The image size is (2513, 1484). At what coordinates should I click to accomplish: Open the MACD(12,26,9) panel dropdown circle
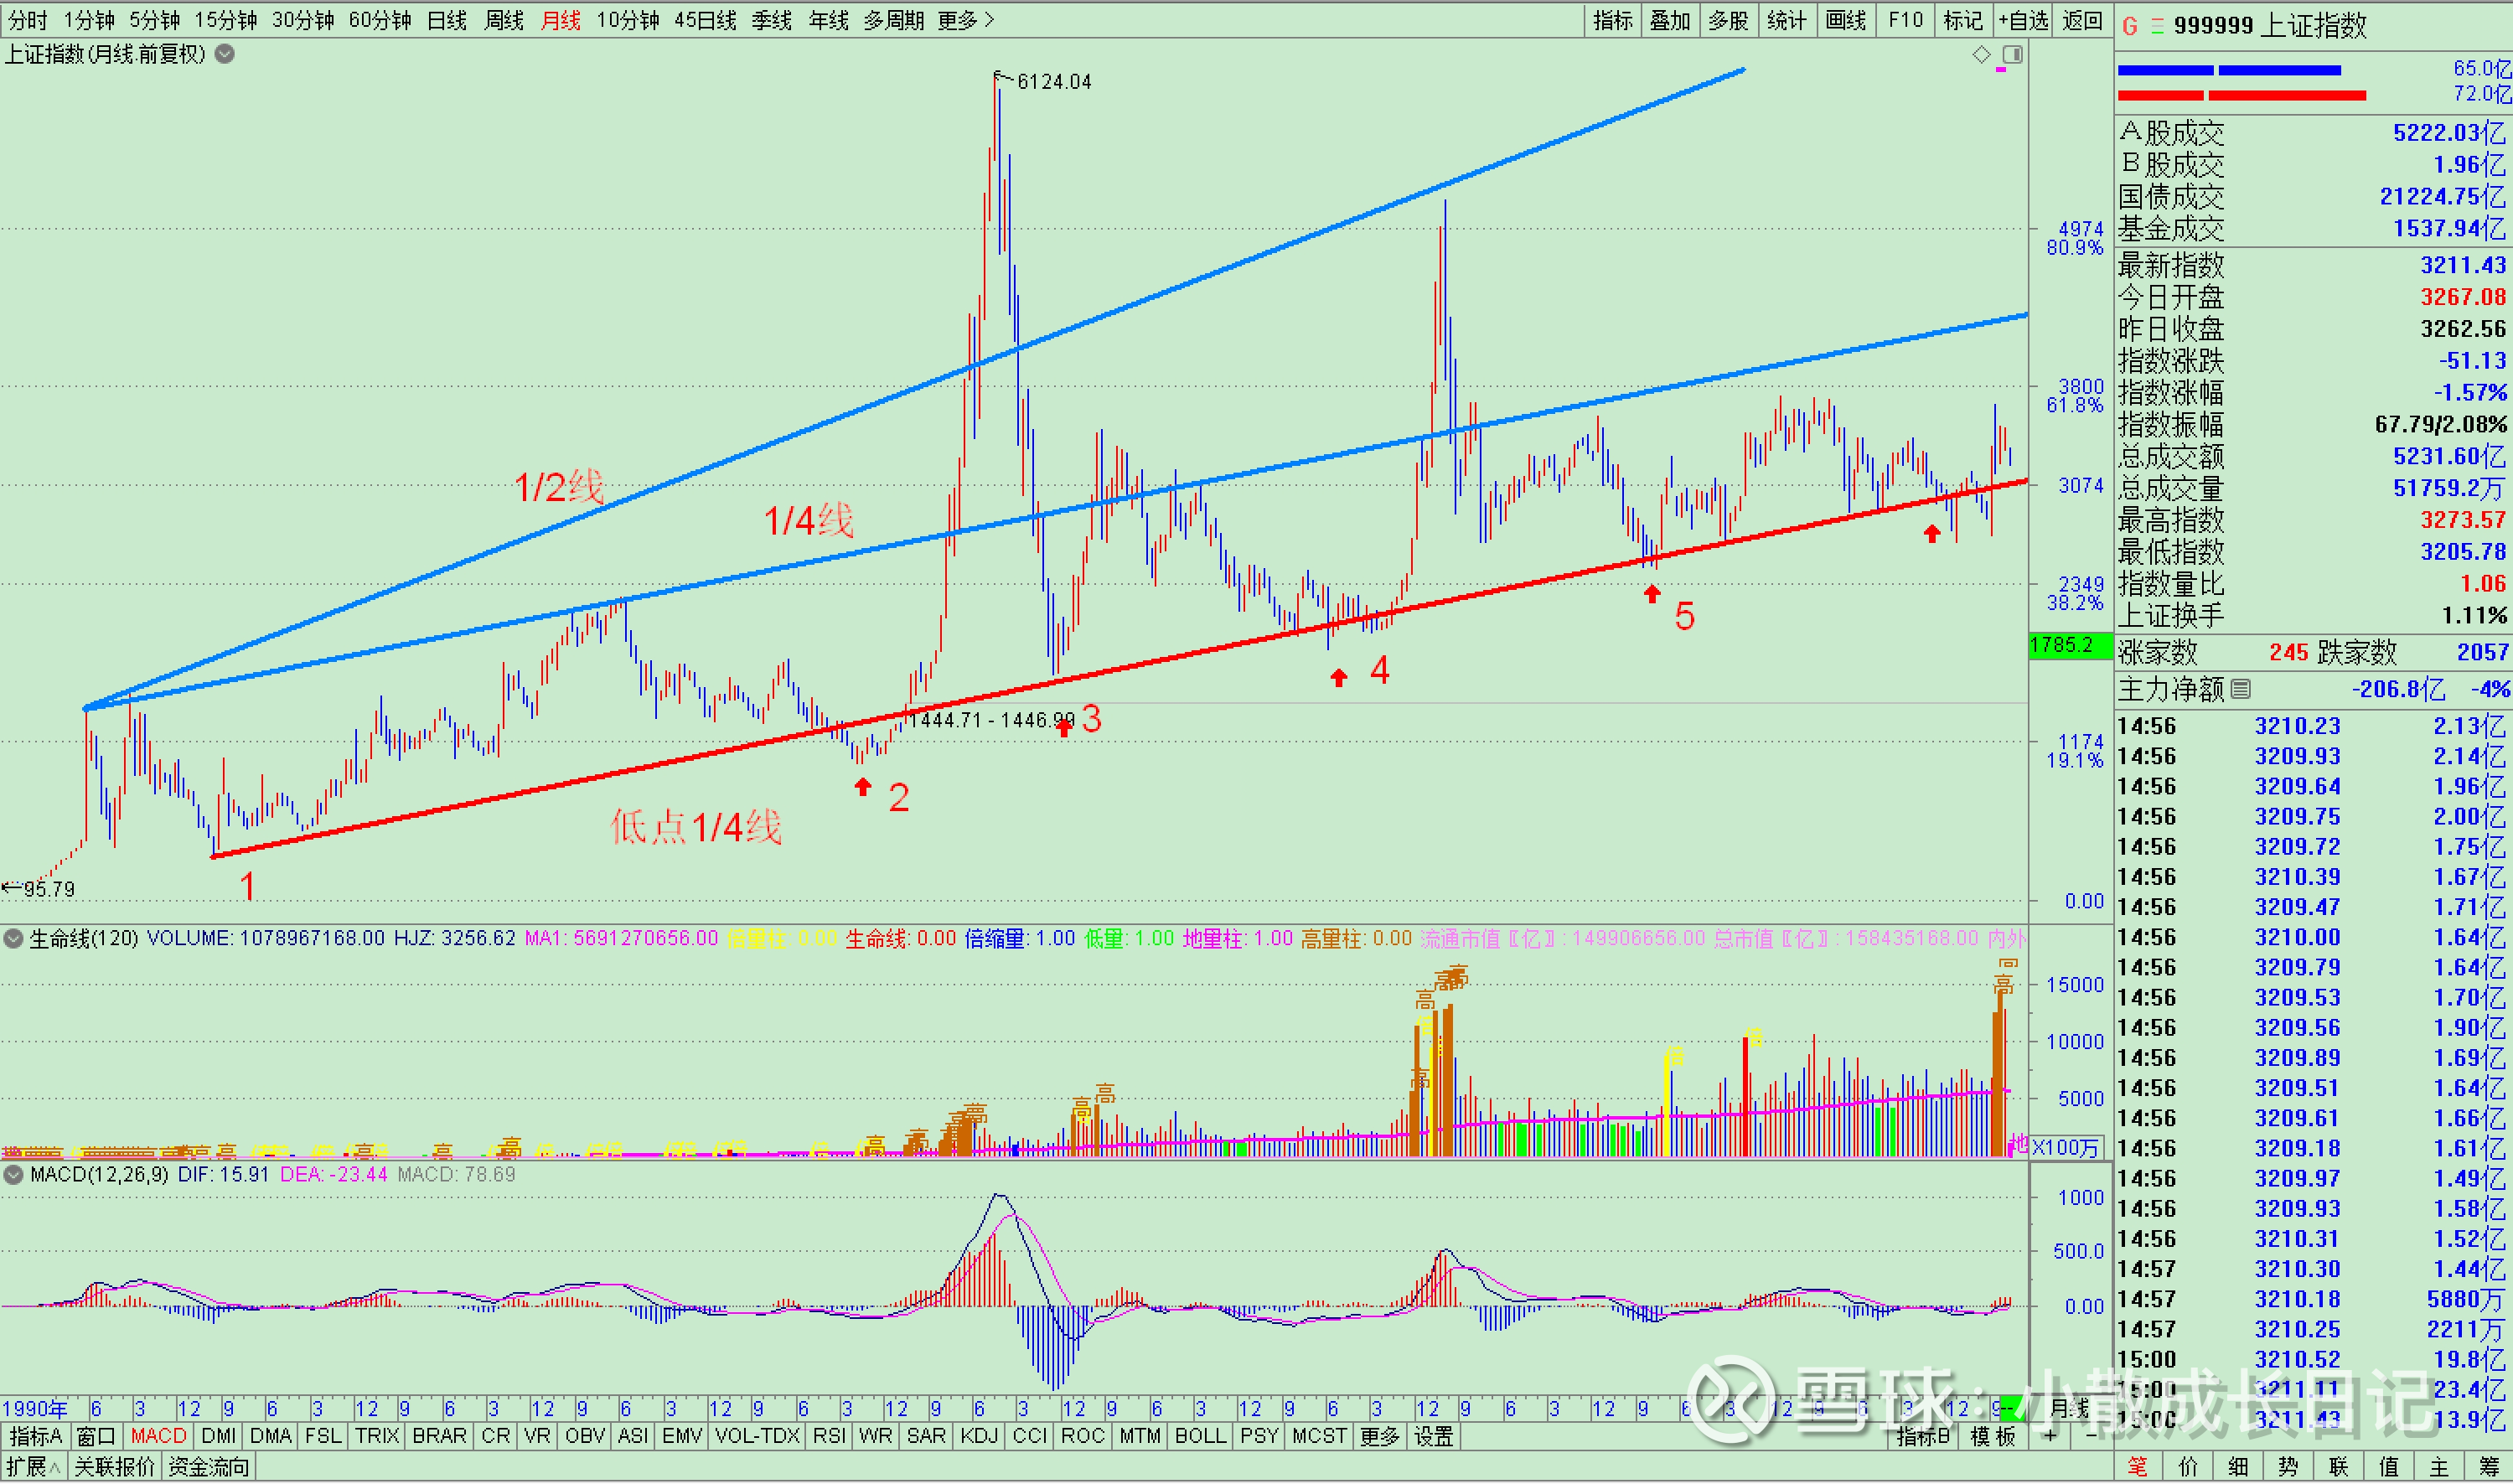click(14, 1174)
